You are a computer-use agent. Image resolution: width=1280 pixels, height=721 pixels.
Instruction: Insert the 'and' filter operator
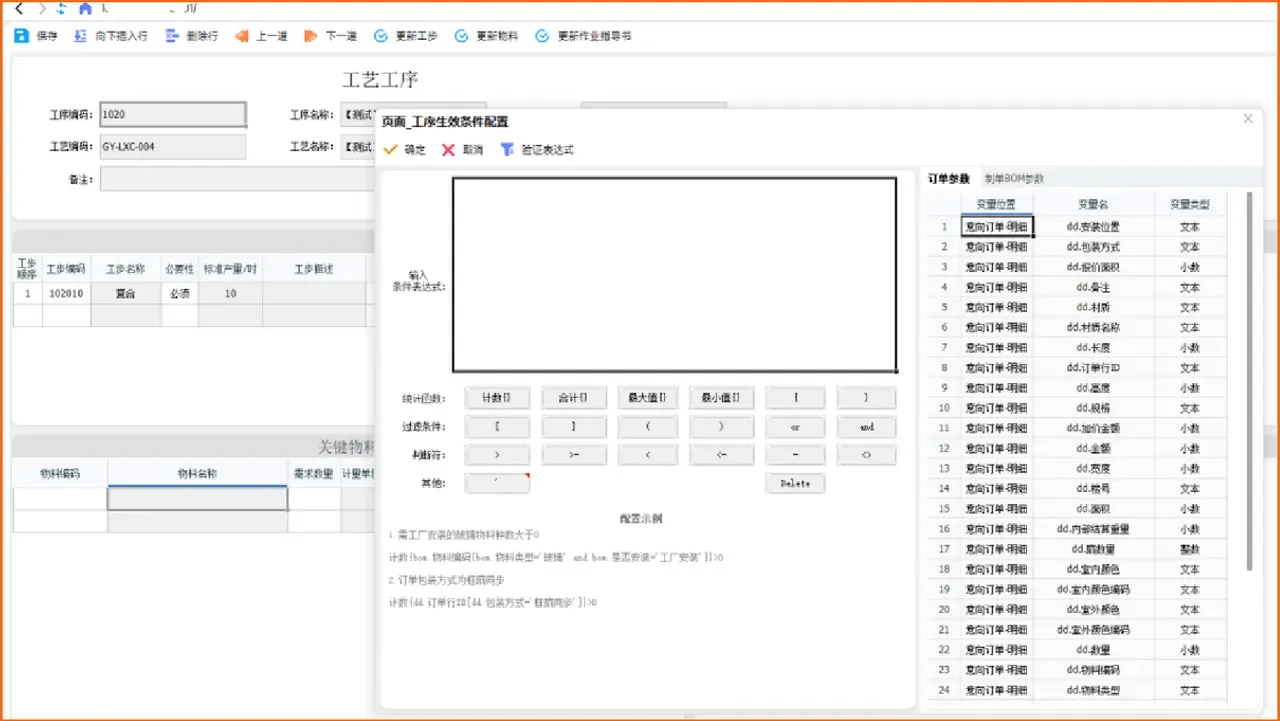click(x=866, y=427)
